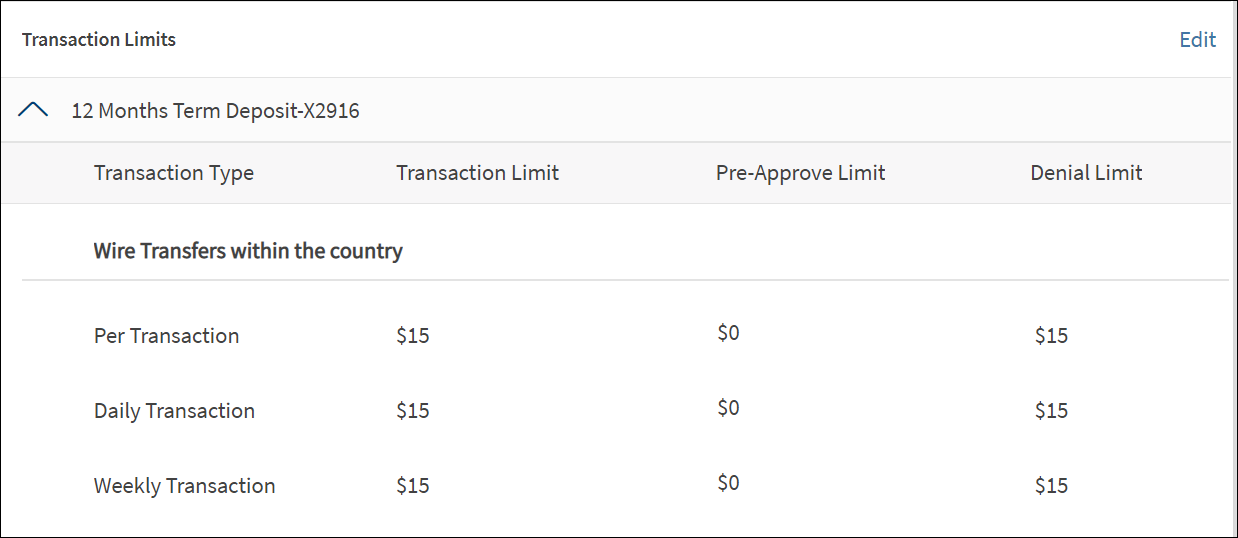Click the Edit link for Transaction Limits
This screenshot has width=1238, height=538.
point(1197,40)
